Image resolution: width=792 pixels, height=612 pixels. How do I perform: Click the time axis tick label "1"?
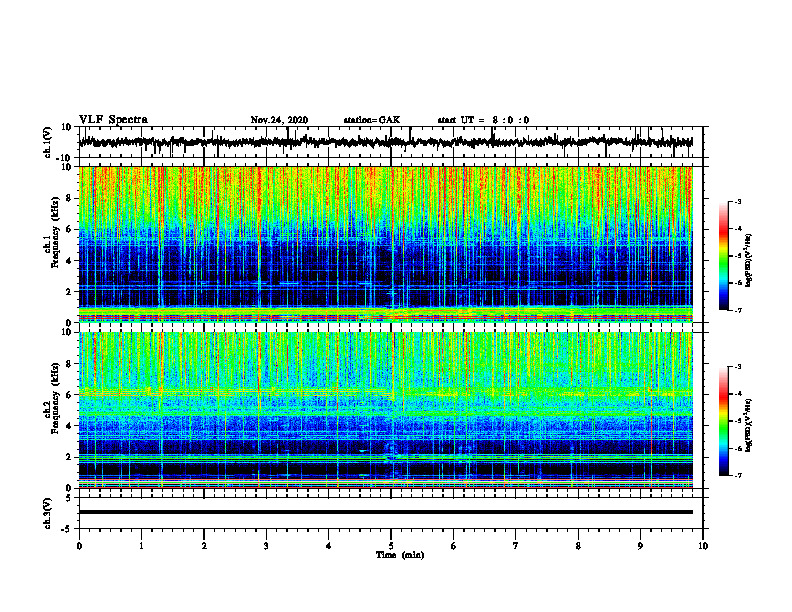coord(141,546)
